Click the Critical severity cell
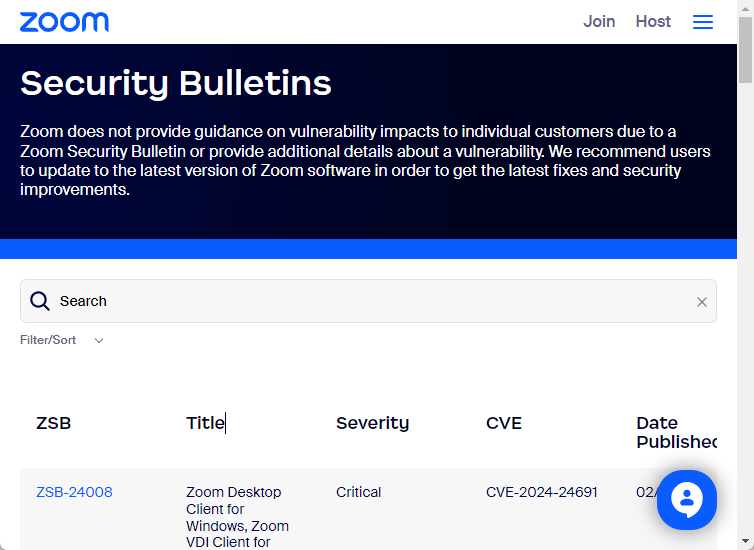The width and height of the screenshot is (754, 550). [x=359, y=492]
